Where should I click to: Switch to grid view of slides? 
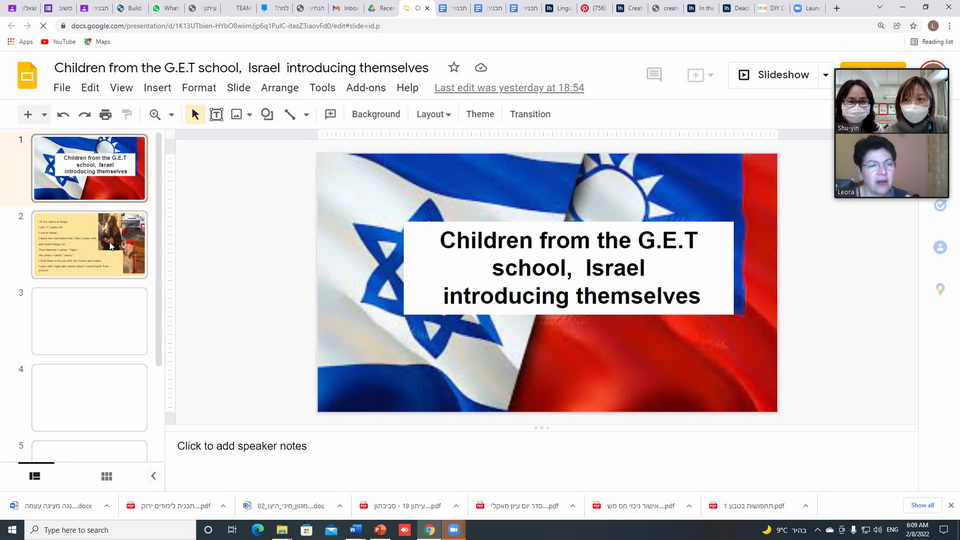pyautogui.click(x=106, y=476)
